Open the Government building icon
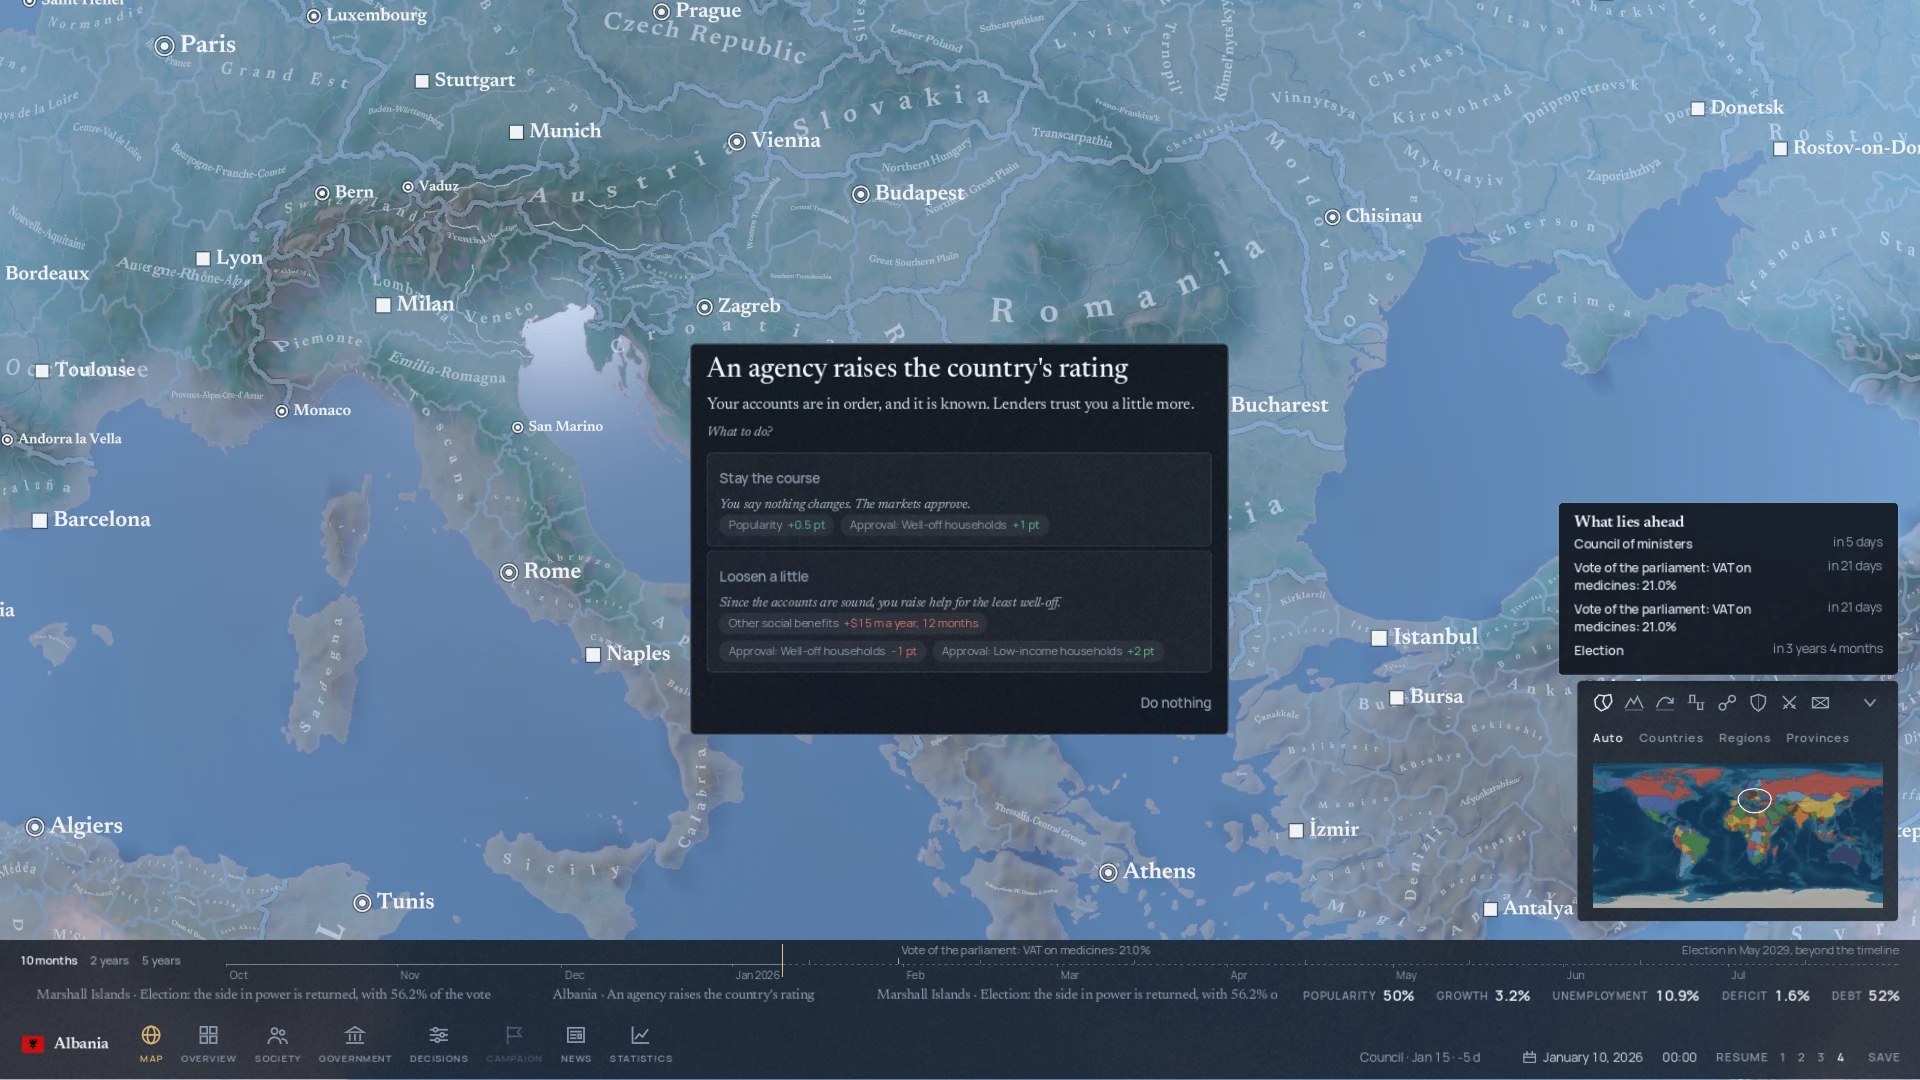This screenshot has width=1920, height=1080. 355,1035
